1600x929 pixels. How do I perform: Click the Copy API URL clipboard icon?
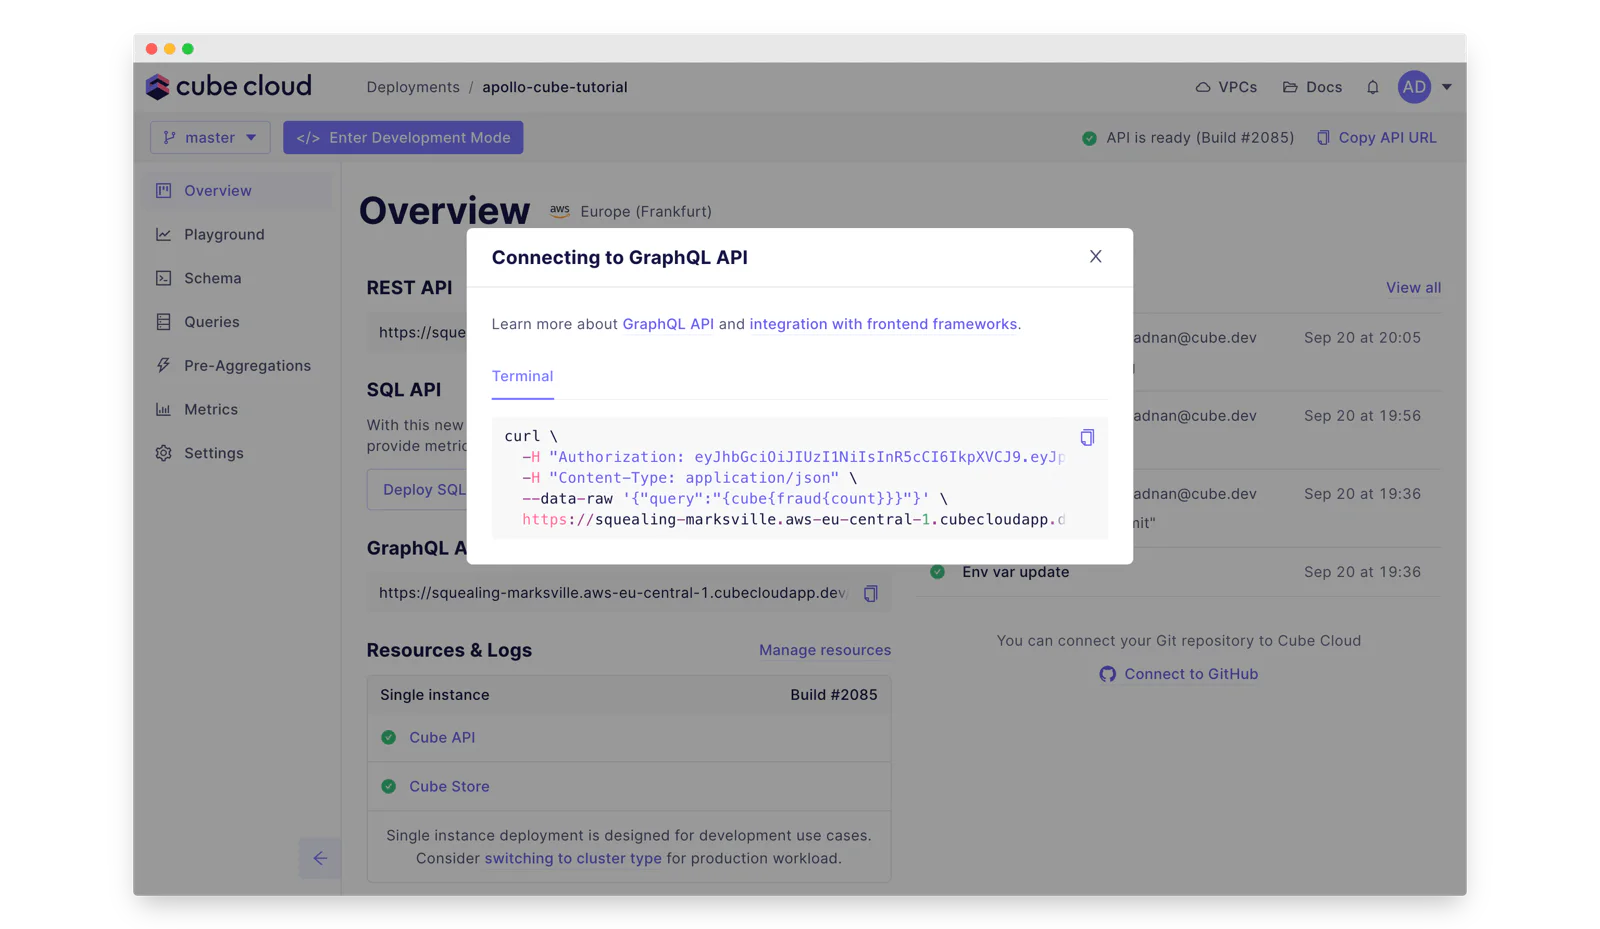[x=1323, y=138]
